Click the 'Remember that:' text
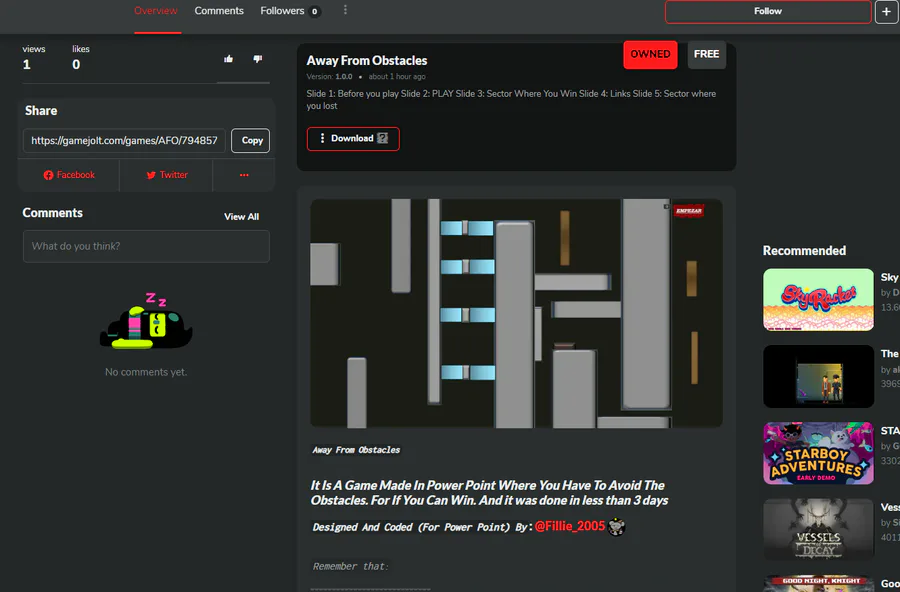Image resolution: width=900 pixels, height=592 pixels. (351, 567)
